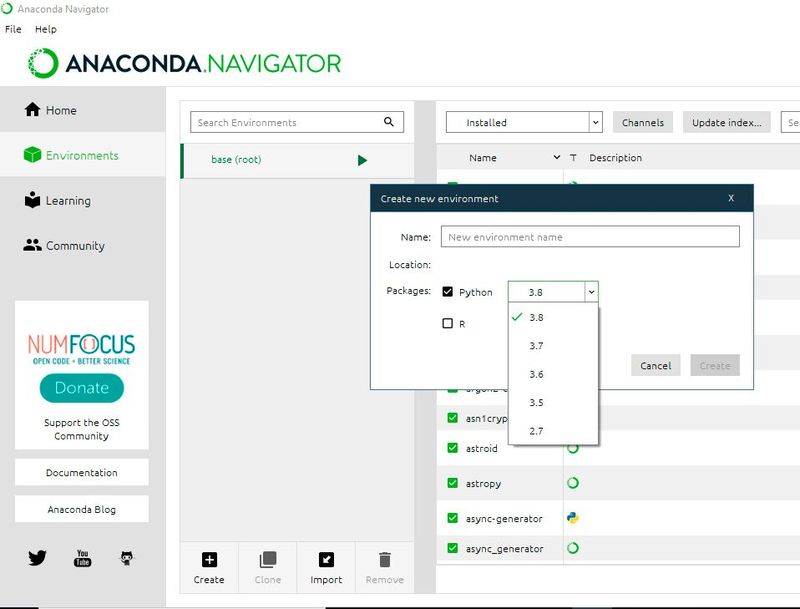Select Python version 3.8
This screenshot has width=800, height=609.
click(x=553, y=317)
